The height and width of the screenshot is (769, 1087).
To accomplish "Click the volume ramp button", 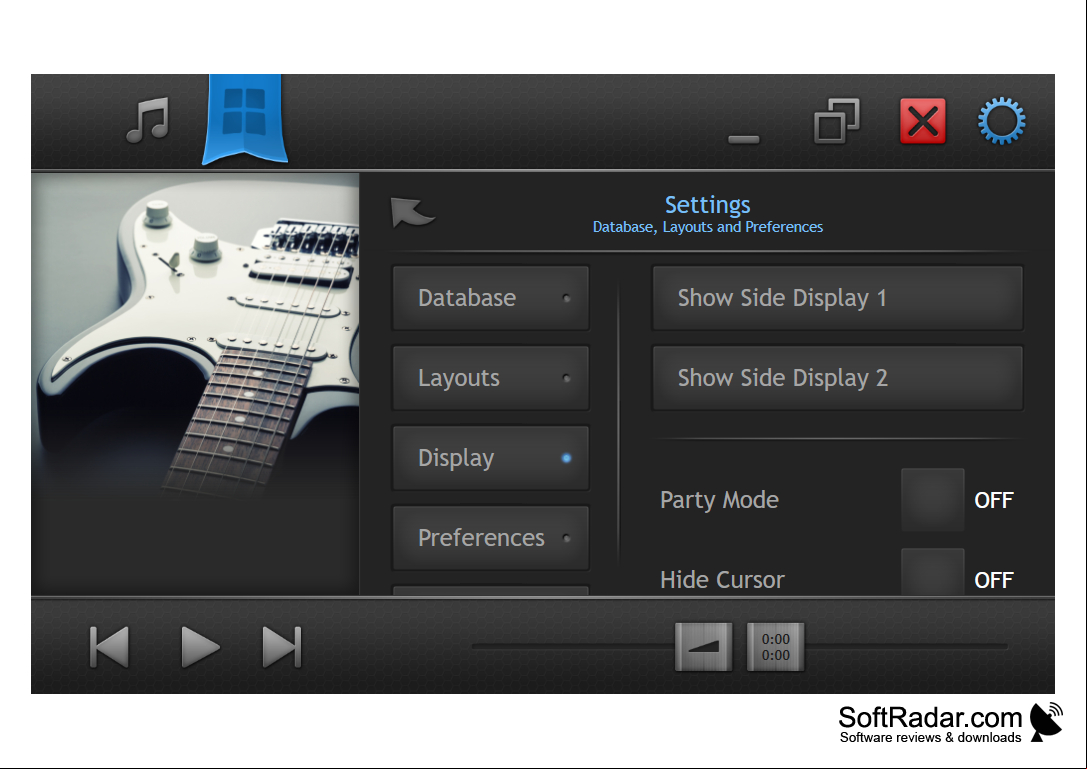I will coord(703,647).
